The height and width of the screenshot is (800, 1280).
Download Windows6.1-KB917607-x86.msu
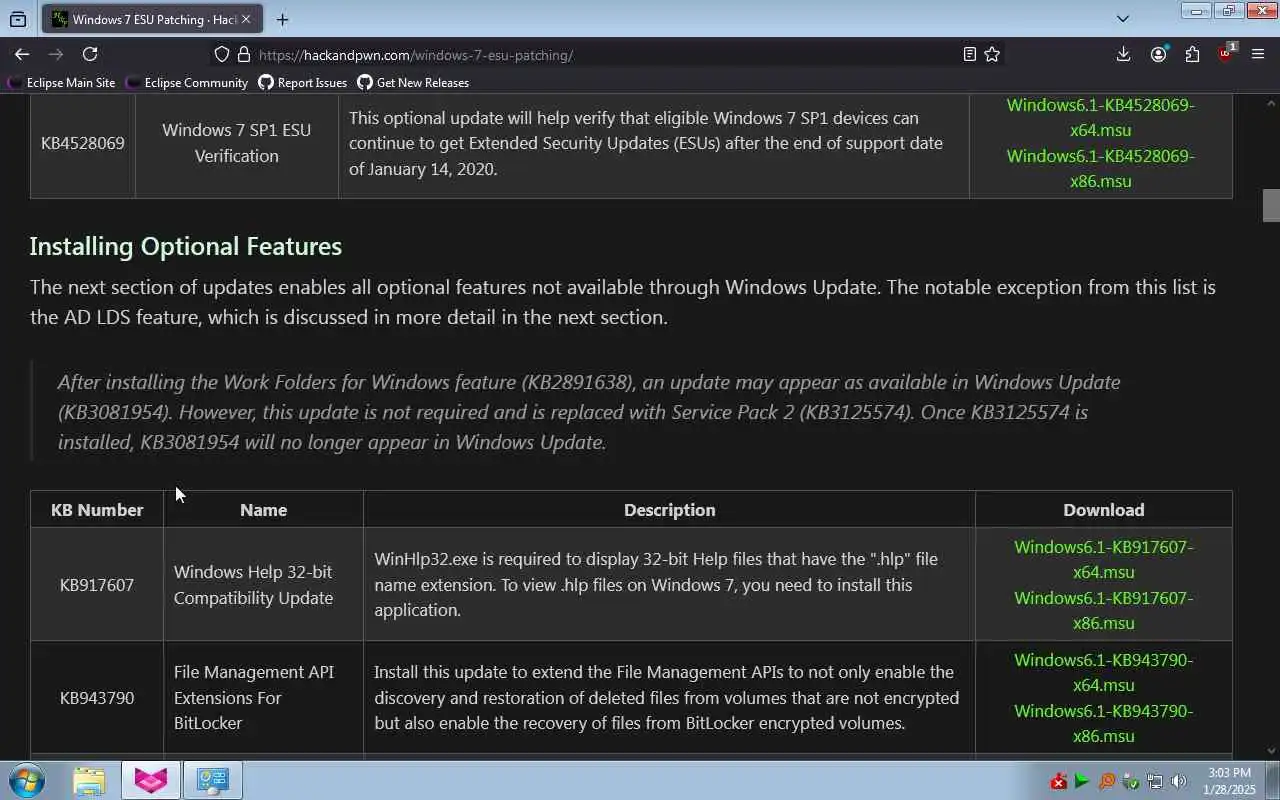pos(1104,610)
